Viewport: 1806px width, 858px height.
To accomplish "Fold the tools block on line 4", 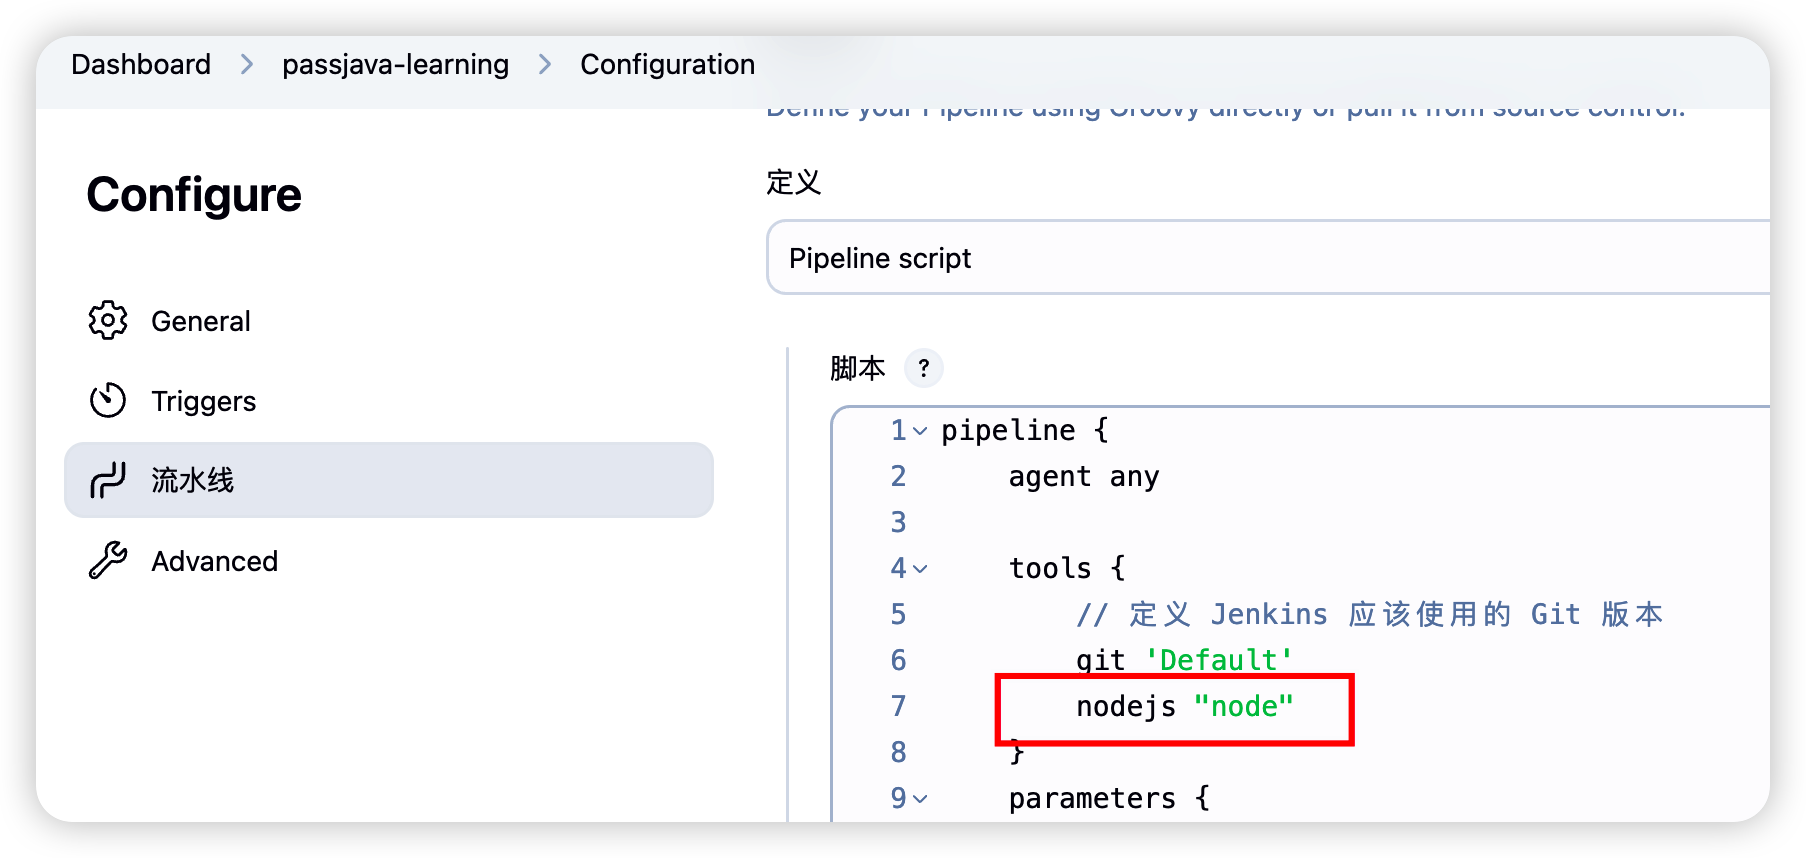I will click(921, 570).
